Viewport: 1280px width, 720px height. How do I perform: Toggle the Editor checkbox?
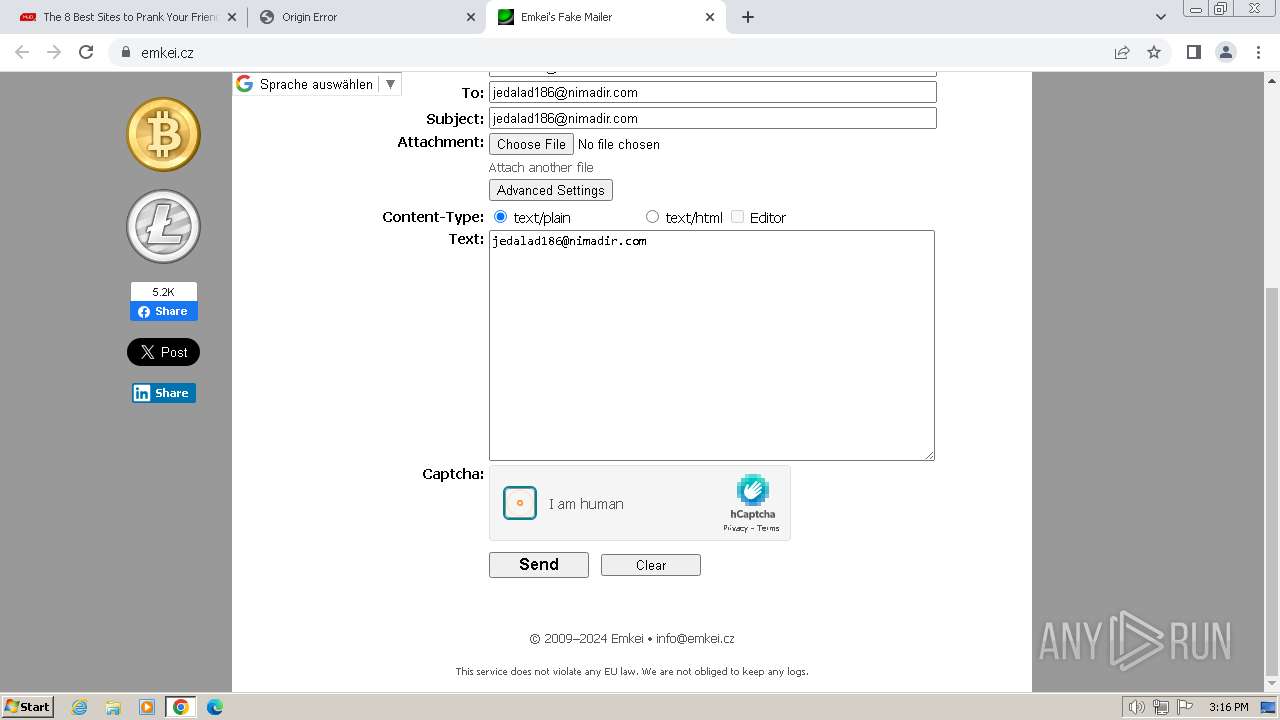pyautogui.click(x=737, y=216)
